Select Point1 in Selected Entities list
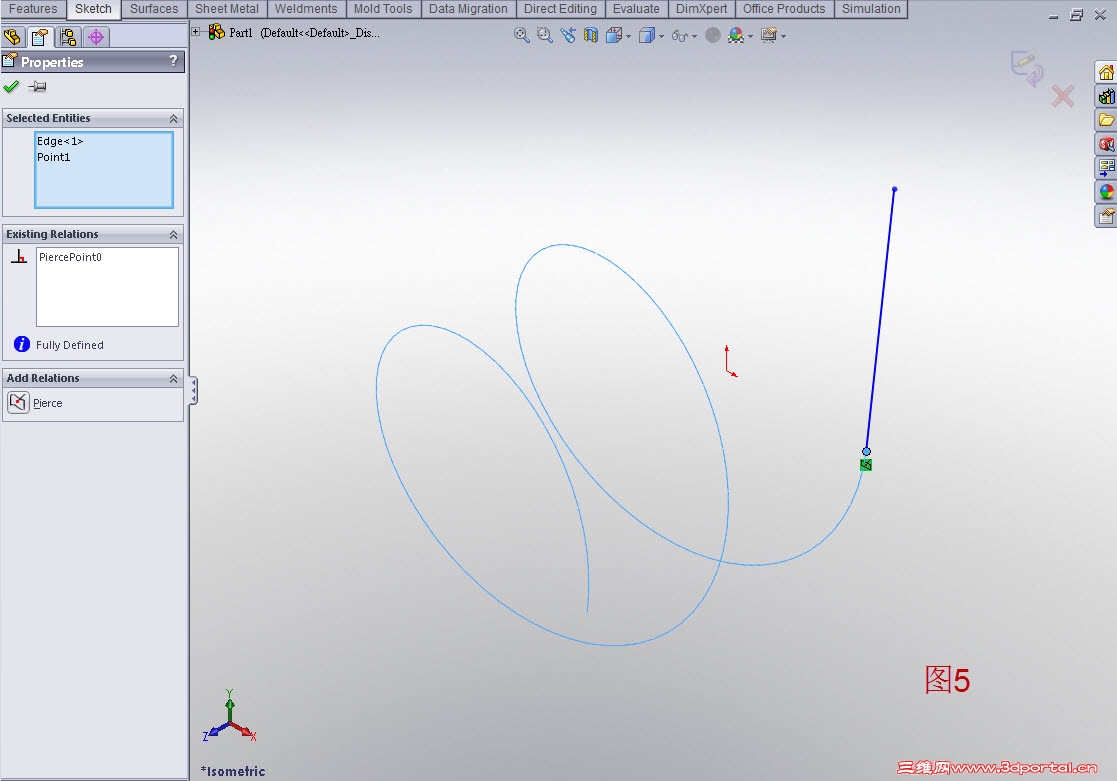 tap(53, 157)
